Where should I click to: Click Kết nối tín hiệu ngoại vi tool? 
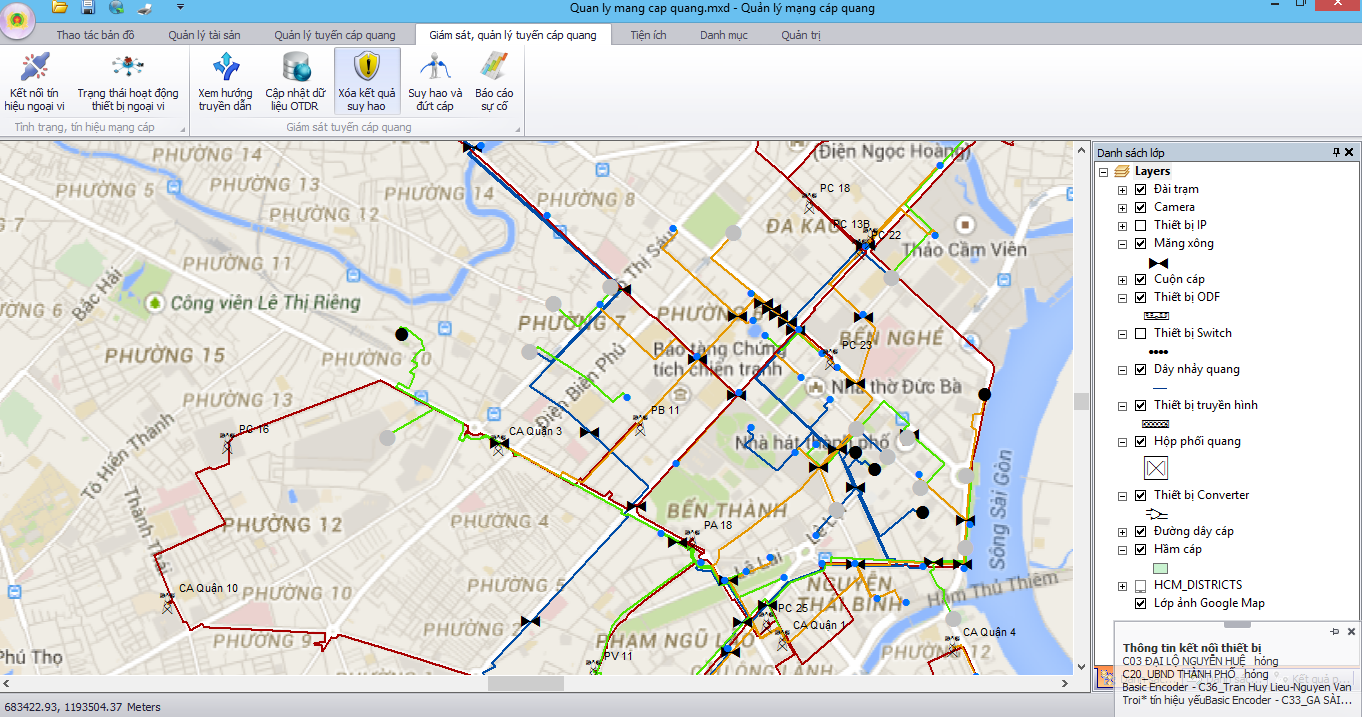pyautogui.click(x=35, y=82)
